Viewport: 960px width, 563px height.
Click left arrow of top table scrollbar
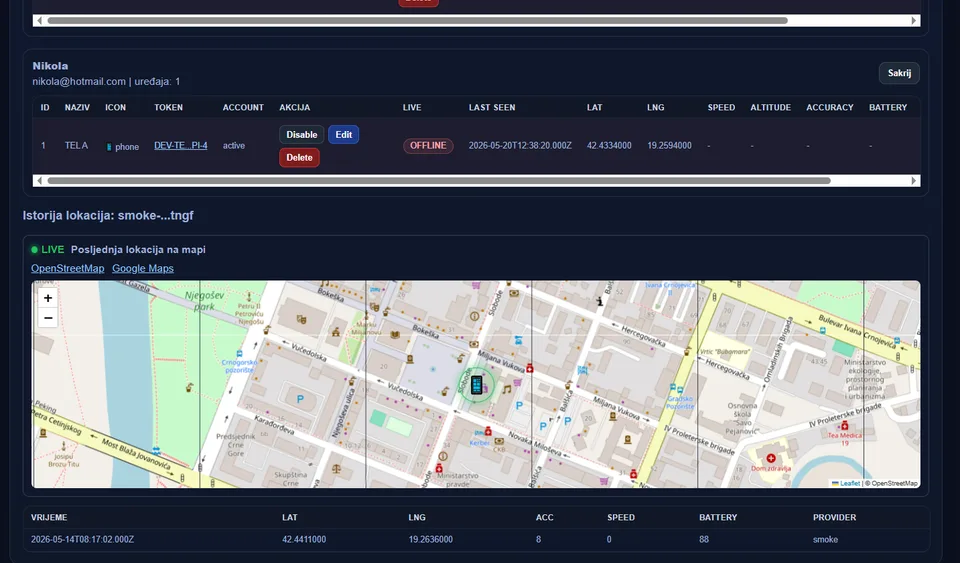[39, 20]
